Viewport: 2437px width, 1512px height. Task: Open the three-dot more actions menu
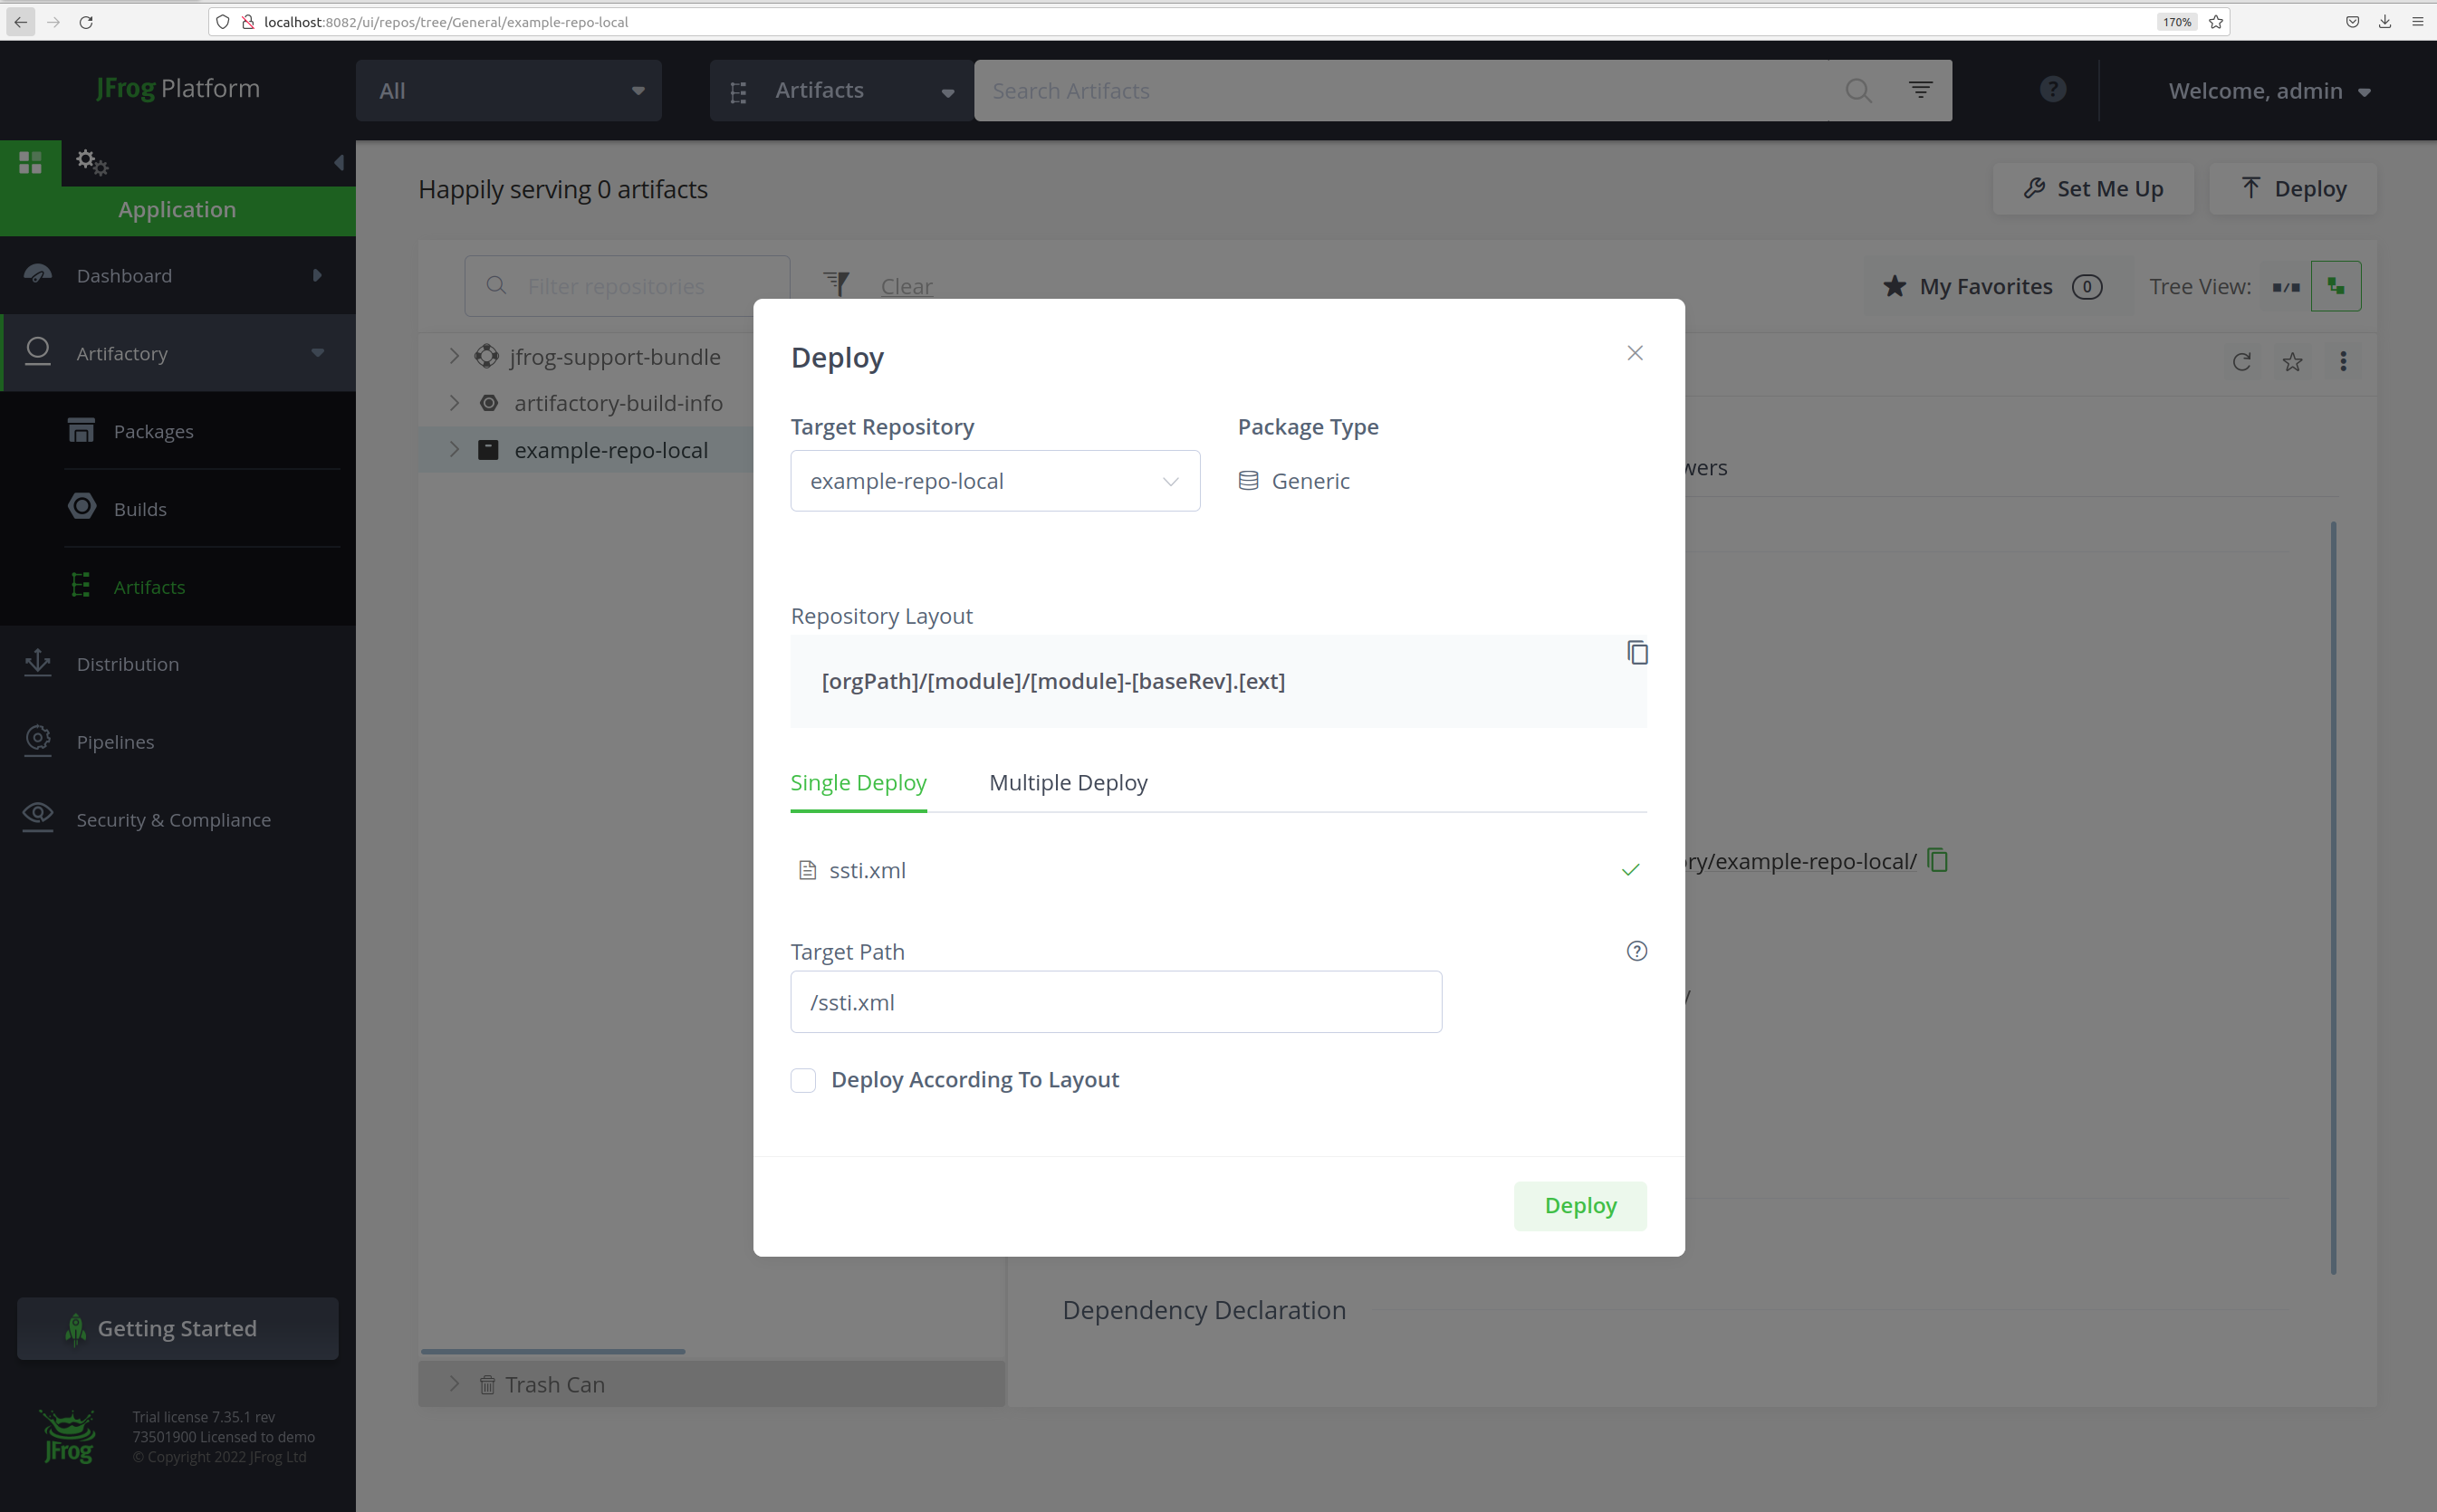coord(2343,362)
